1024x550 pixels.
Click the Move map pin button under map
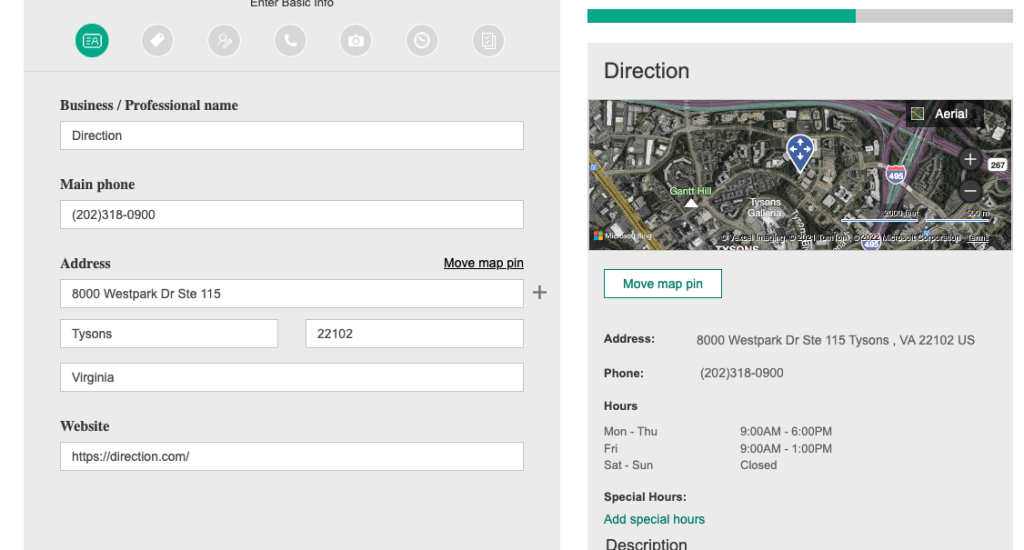662,284
